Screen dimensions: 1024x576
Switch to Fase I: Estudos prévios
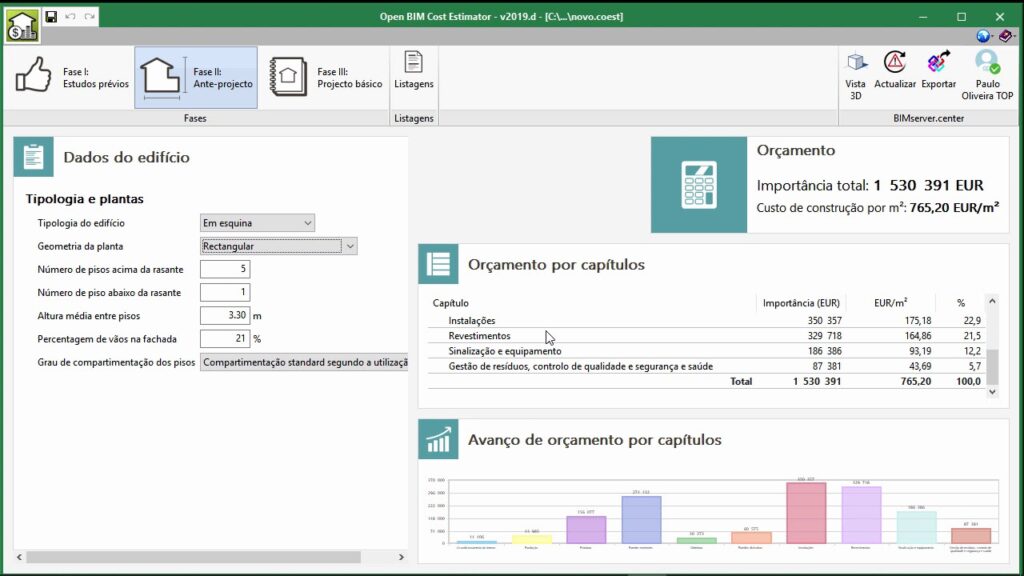(x=72, y=78)
